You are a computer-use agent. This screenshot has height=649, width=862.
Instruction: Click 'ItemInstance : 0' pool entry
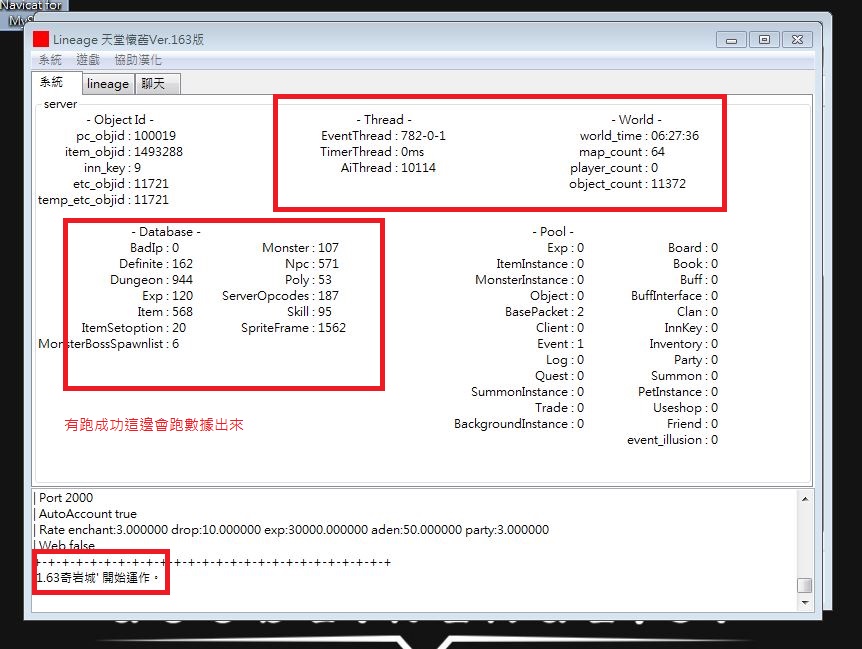[540, 264]
